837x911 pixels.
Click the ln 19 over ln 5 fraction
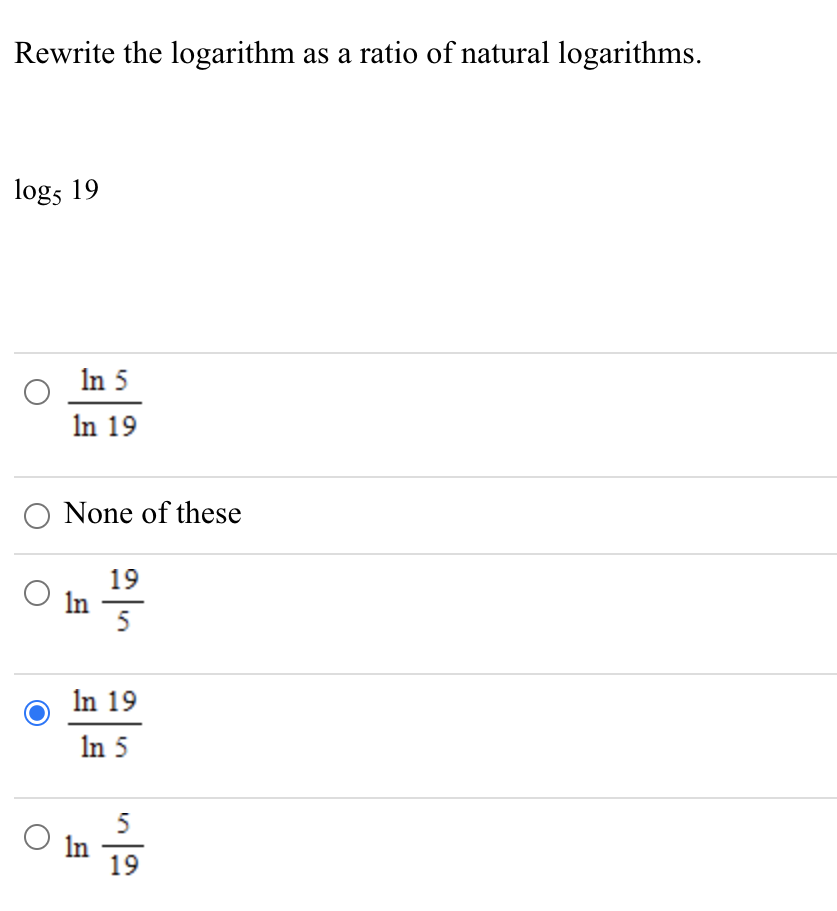[104, 723]
